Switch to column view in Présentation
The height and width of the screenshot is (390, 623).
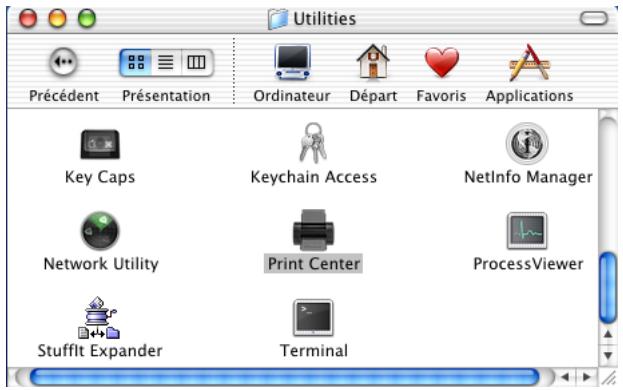point(197,62)
